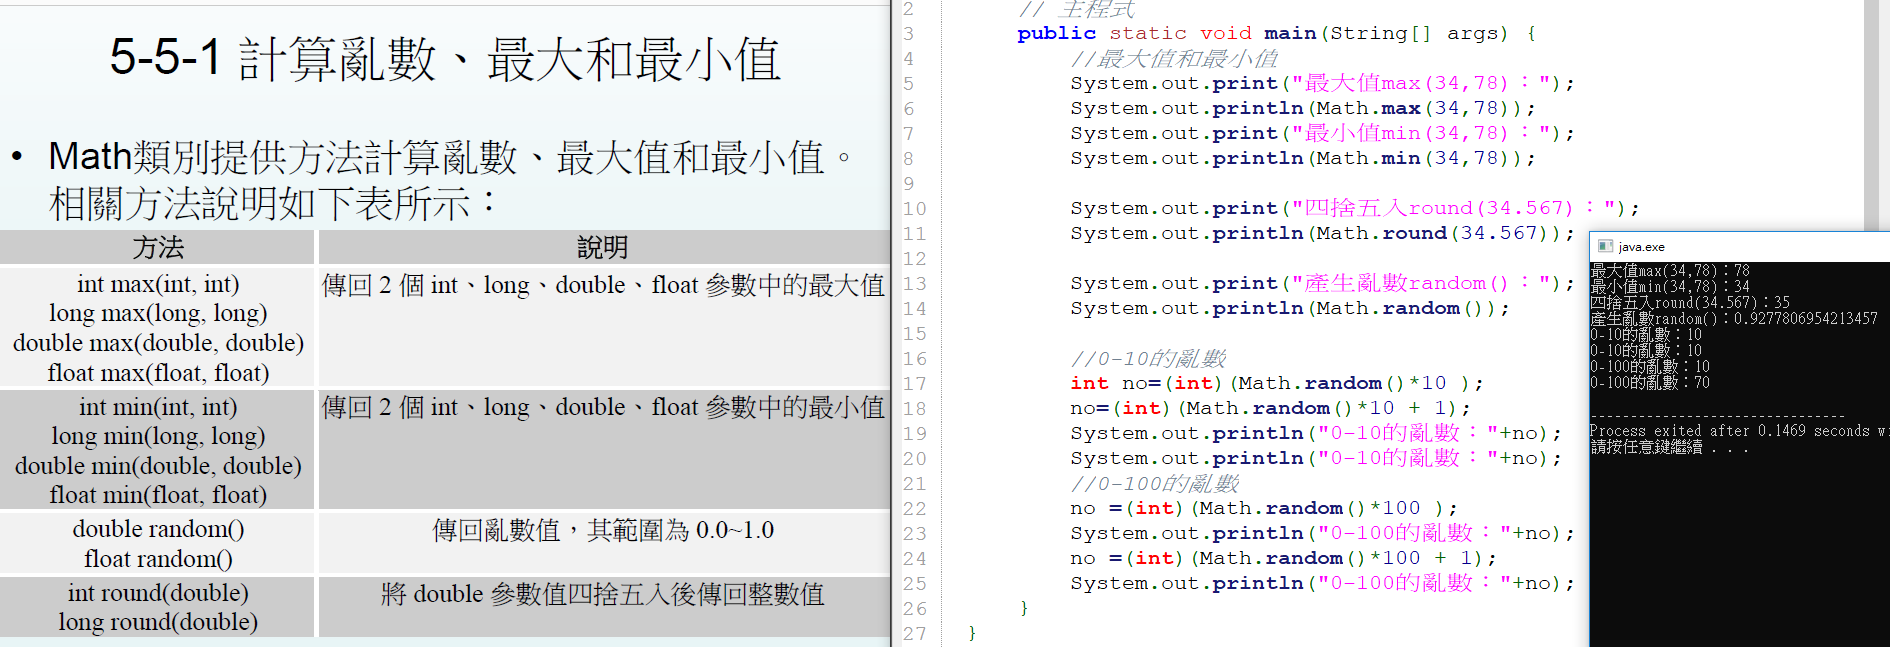Click line number 27 in the gutter
Screen dimensions: 1890x647
tap(914, 633)
